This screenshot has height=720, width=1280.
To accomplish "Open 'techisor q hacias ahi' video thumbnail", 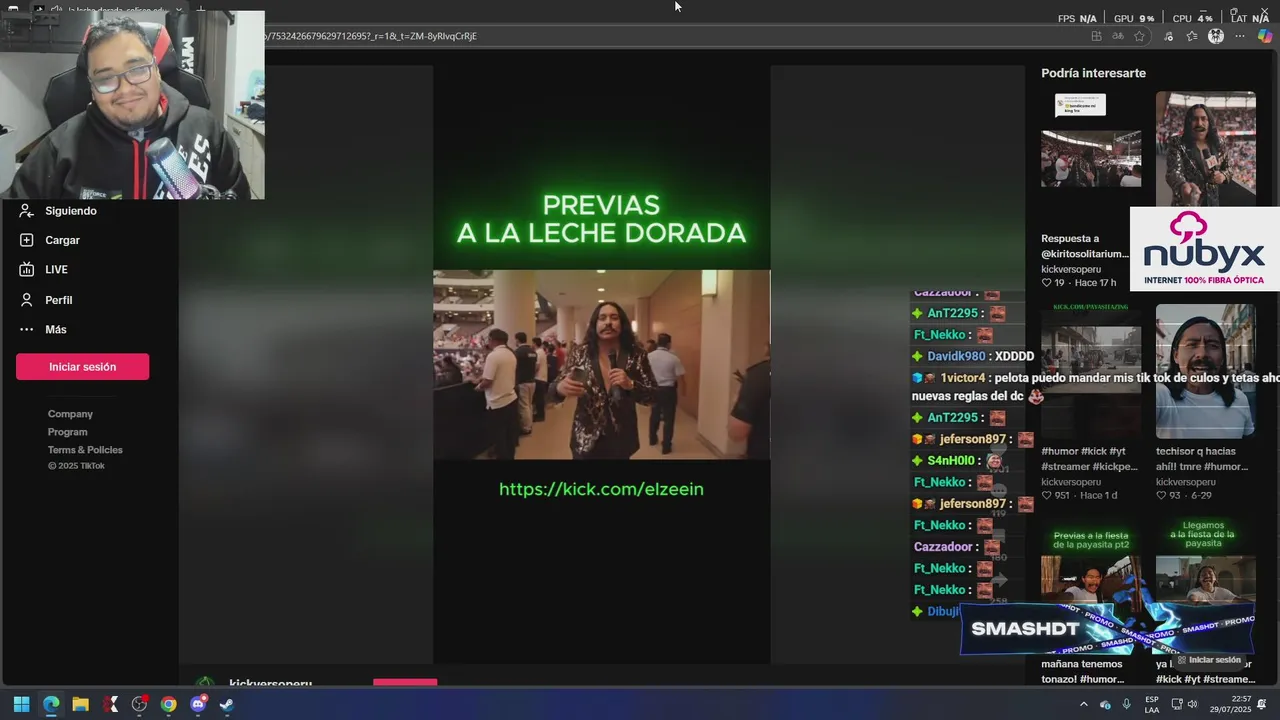I will click(x=1205, y=371).
